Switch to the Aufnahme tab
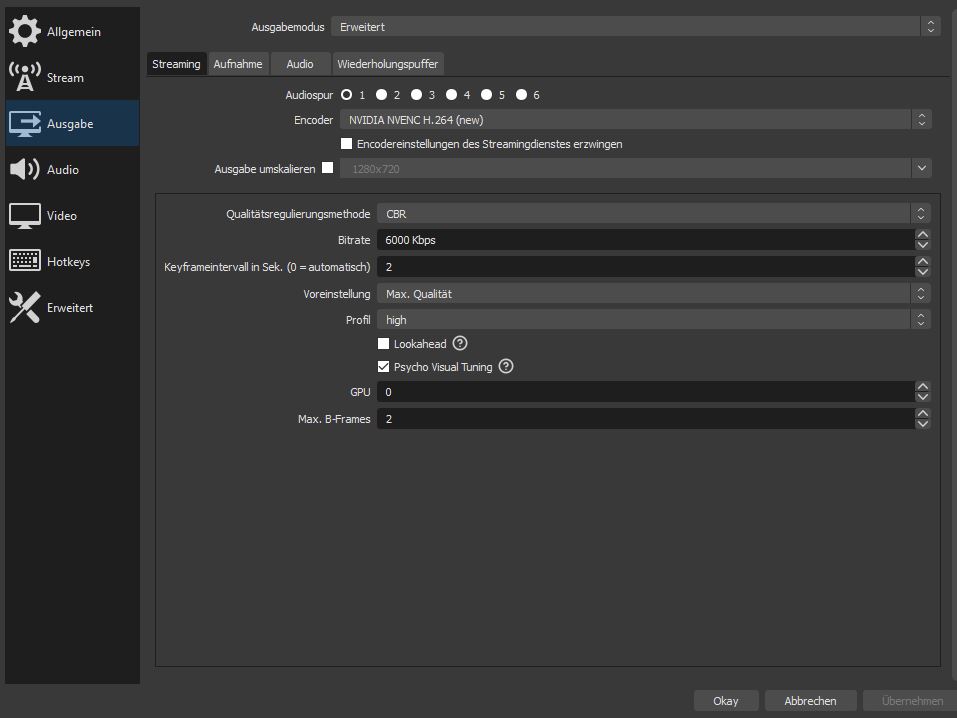This screenshot has height=718, width=957. [x=238, y=64]
